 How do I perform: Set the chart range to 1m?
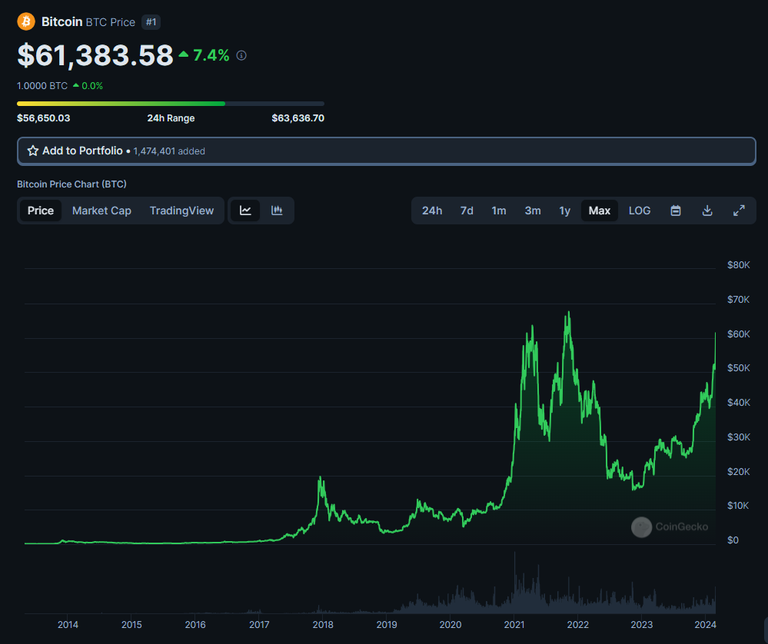[x=499, y=211]
